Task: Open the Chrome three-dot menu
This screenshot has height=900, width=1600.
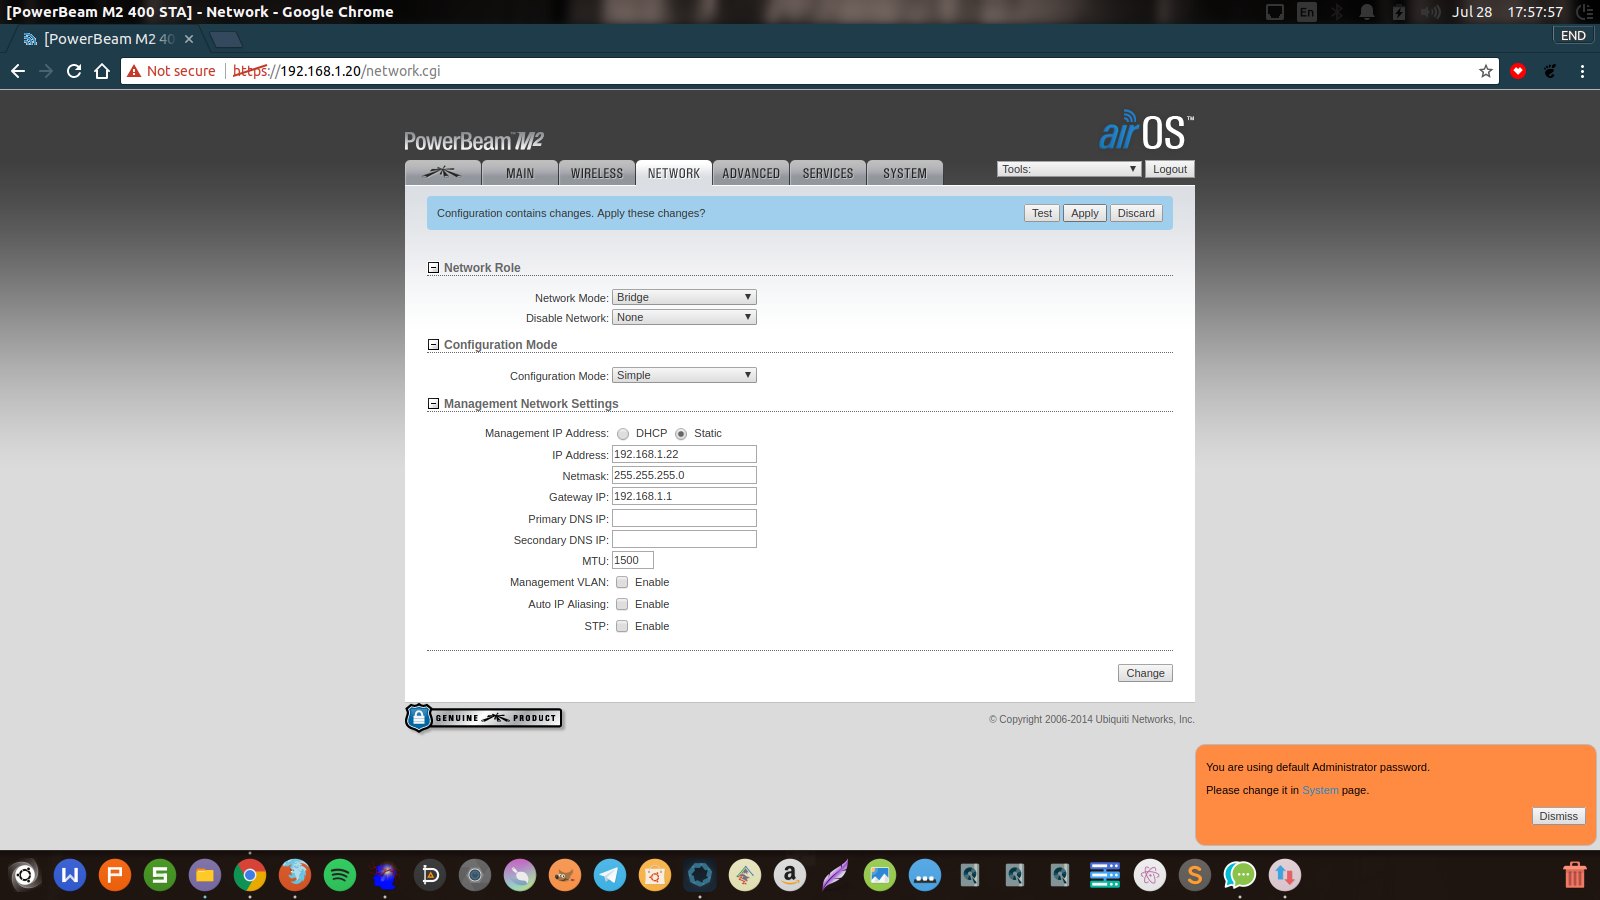Action: pos(1582,71)
